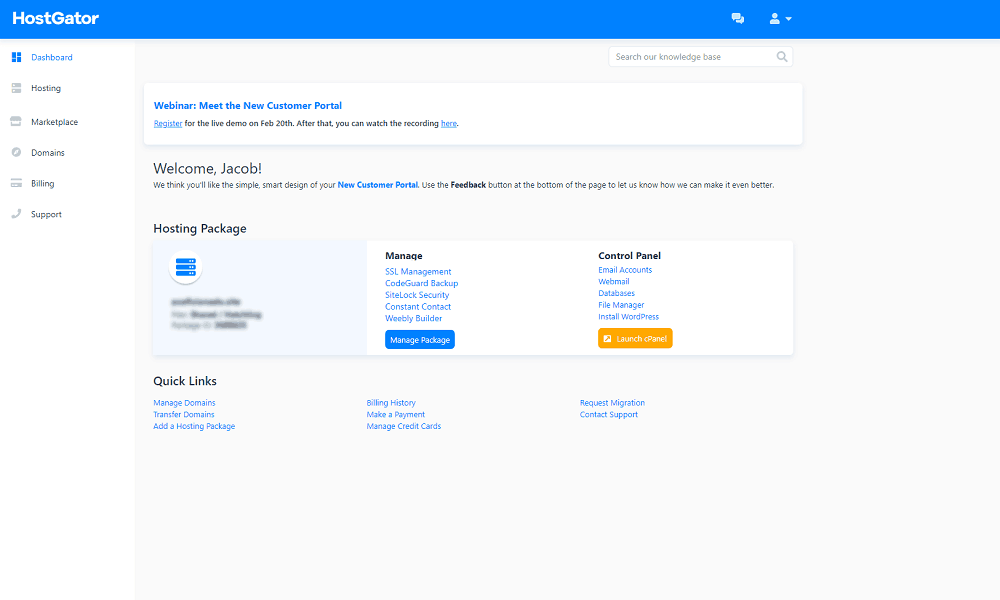Open Transfer Domains quick link

pos(184,414)
